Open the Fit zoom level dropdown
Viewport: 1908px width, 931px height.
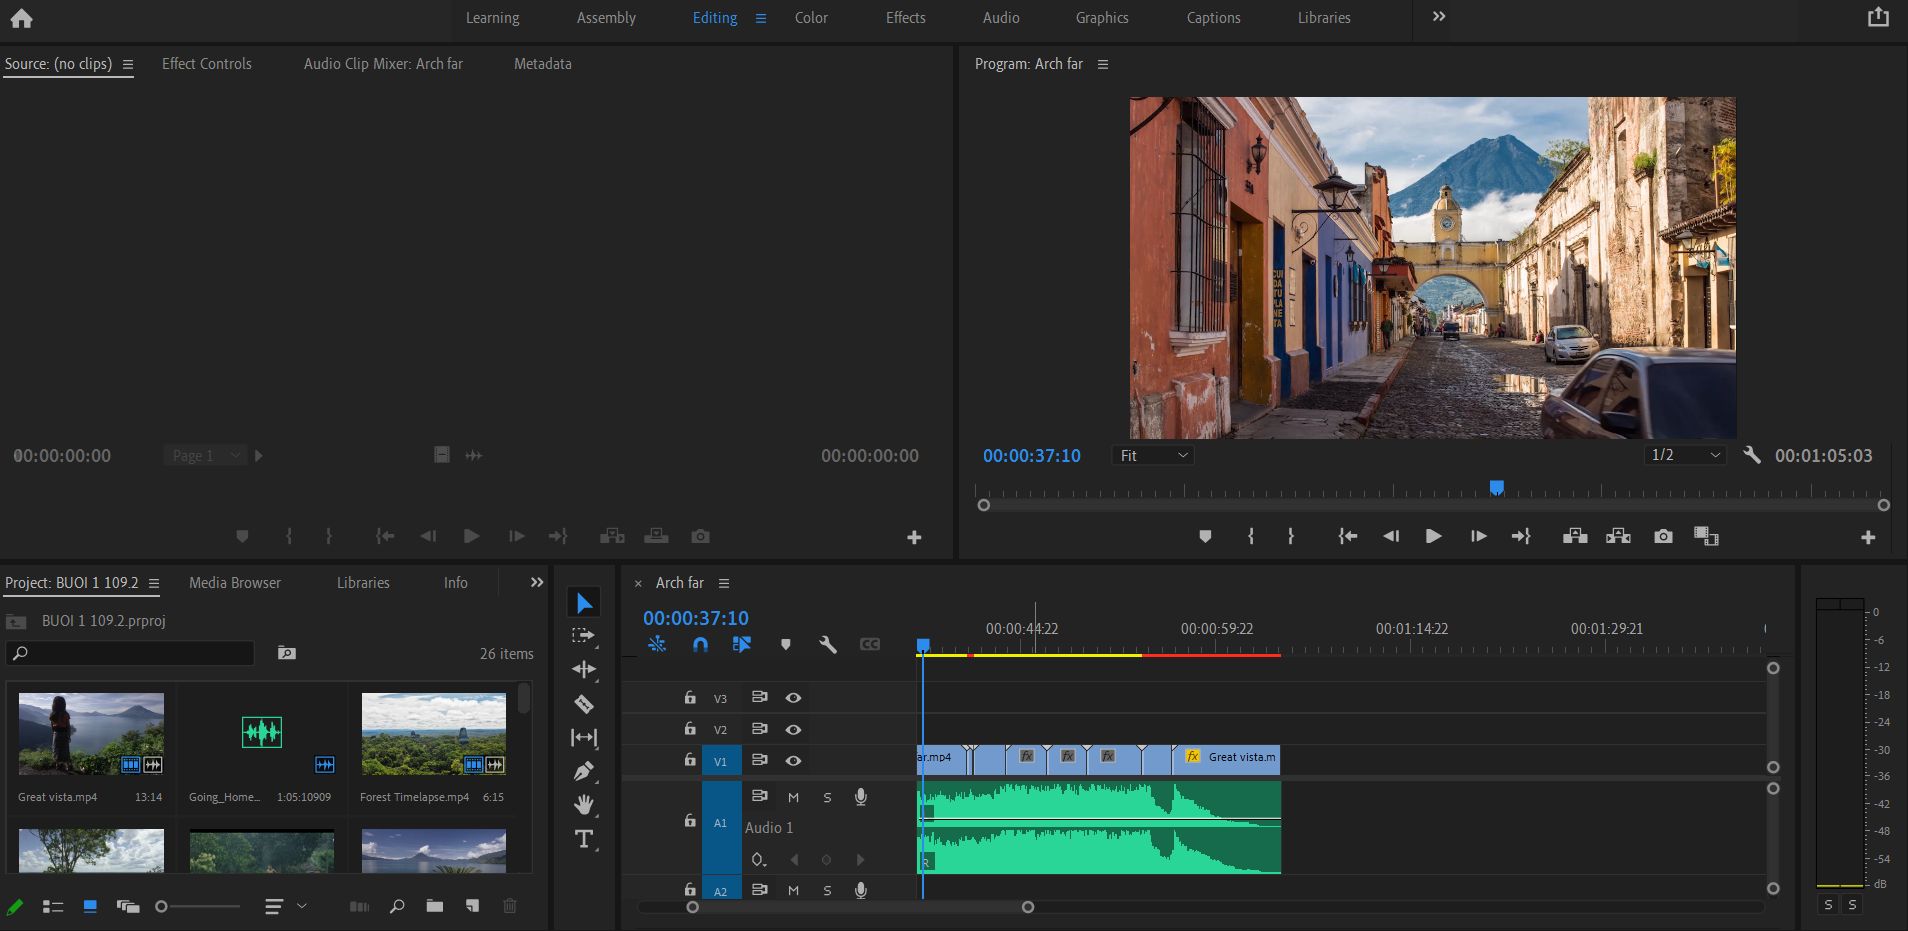click(1153, 455)
